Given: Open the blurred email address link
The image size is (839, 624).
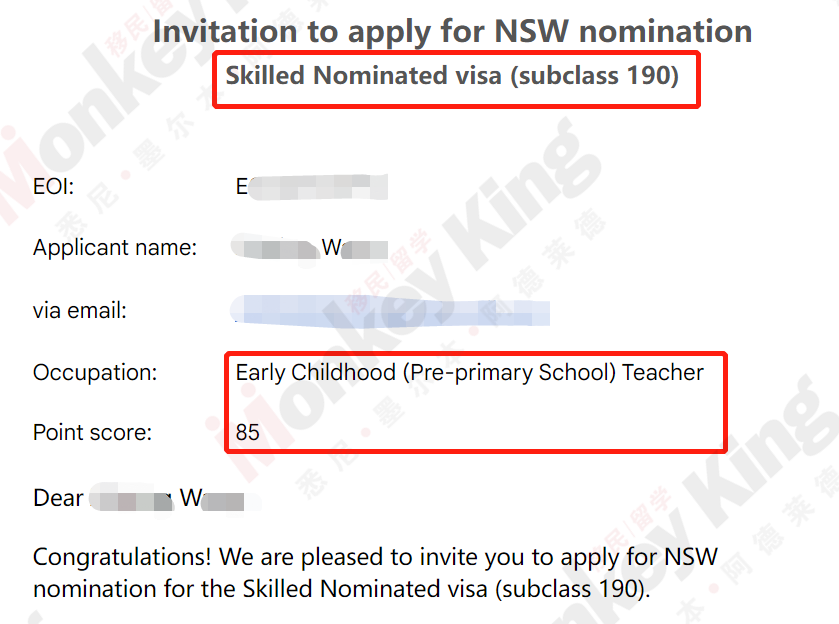Looking at the screenshot, I should pos(390,310).
